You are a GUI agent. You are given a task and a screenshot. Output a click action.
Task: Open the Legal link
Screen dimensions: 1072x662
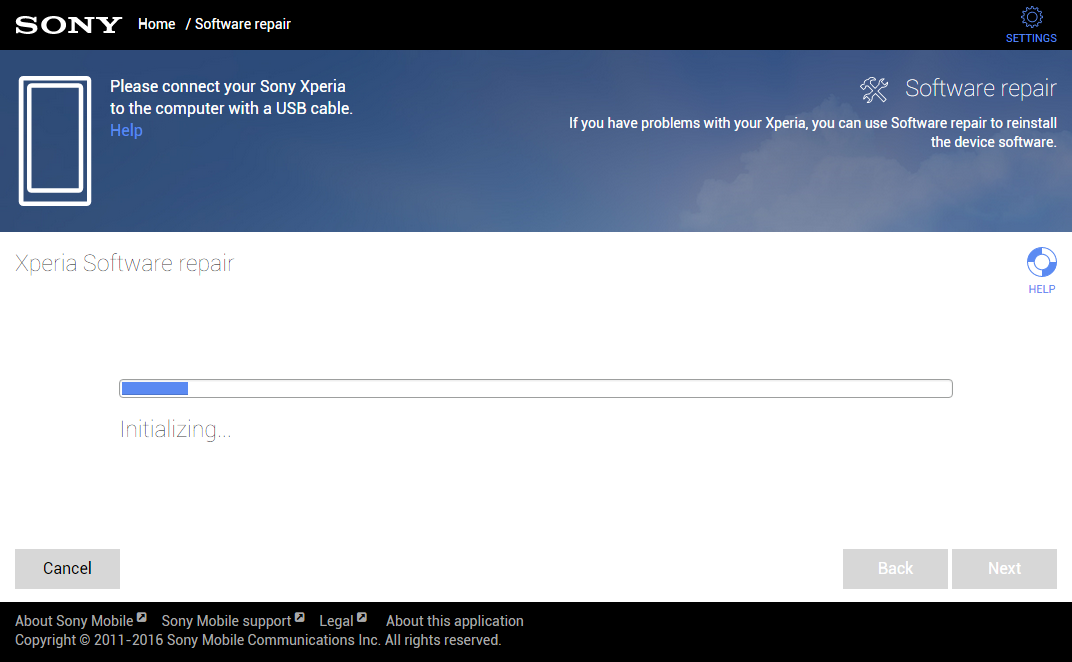[336, 621]
